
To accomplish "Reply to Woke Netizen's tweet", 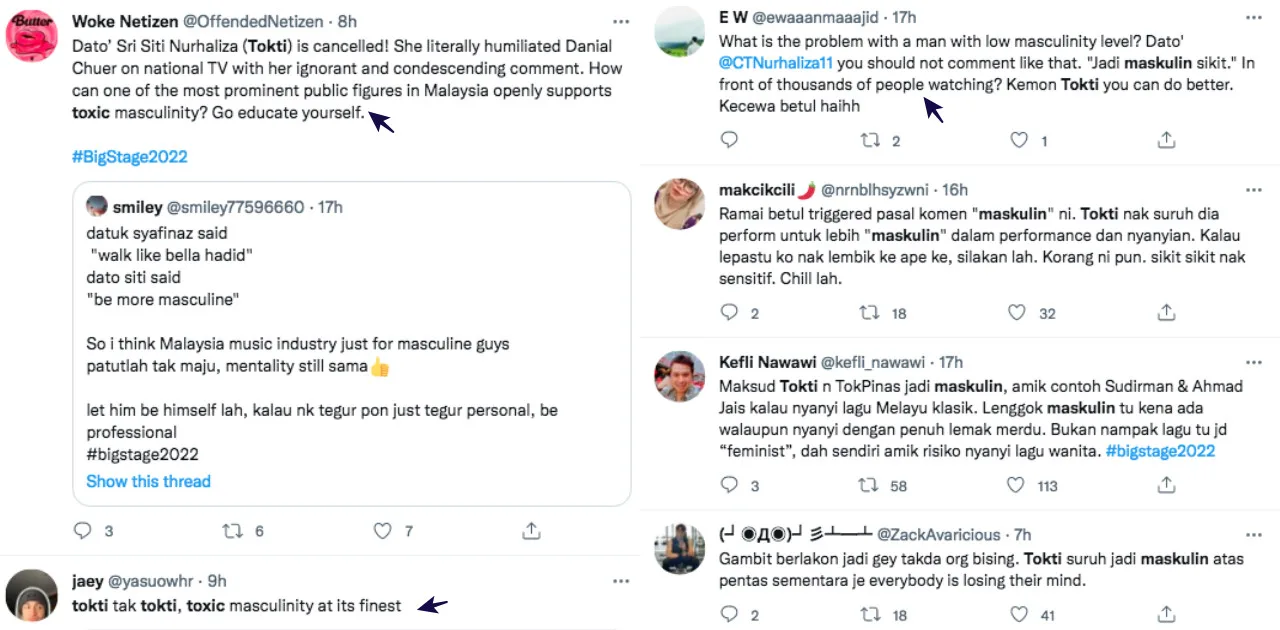I will tap(84, 531).
